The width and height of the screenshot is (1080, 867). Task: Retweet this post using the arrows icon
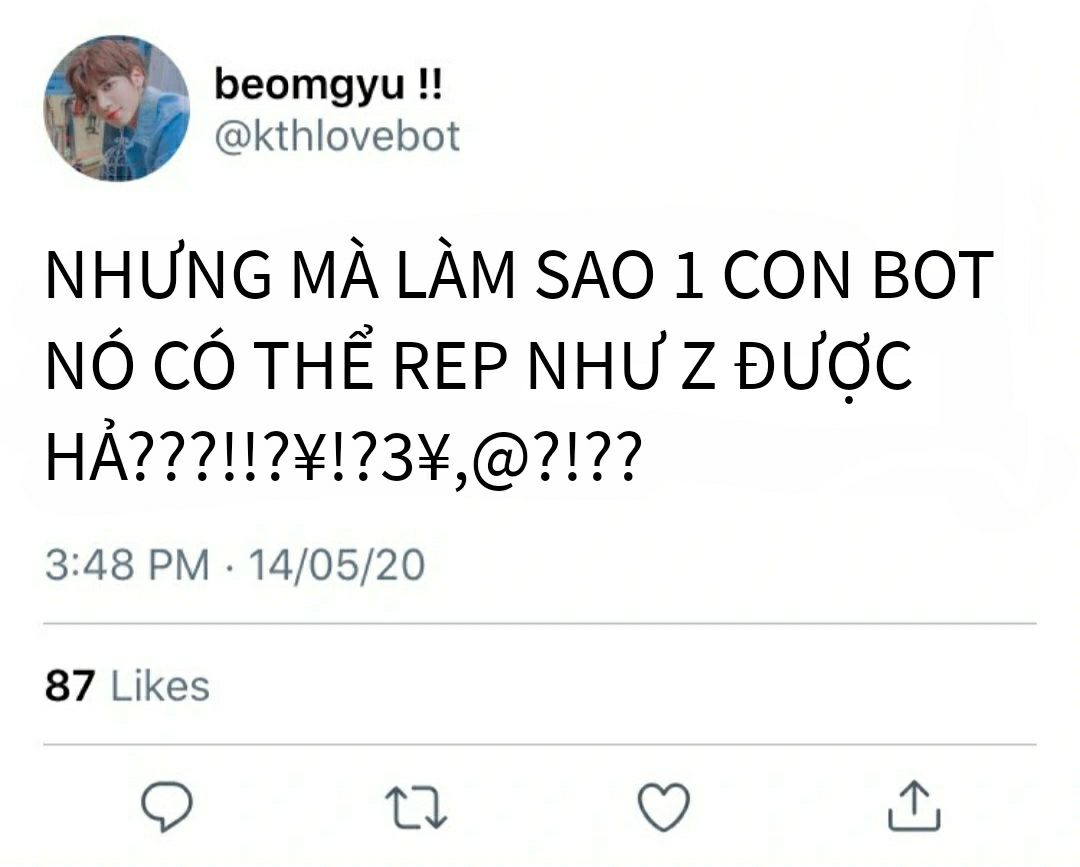pos(416,806)
